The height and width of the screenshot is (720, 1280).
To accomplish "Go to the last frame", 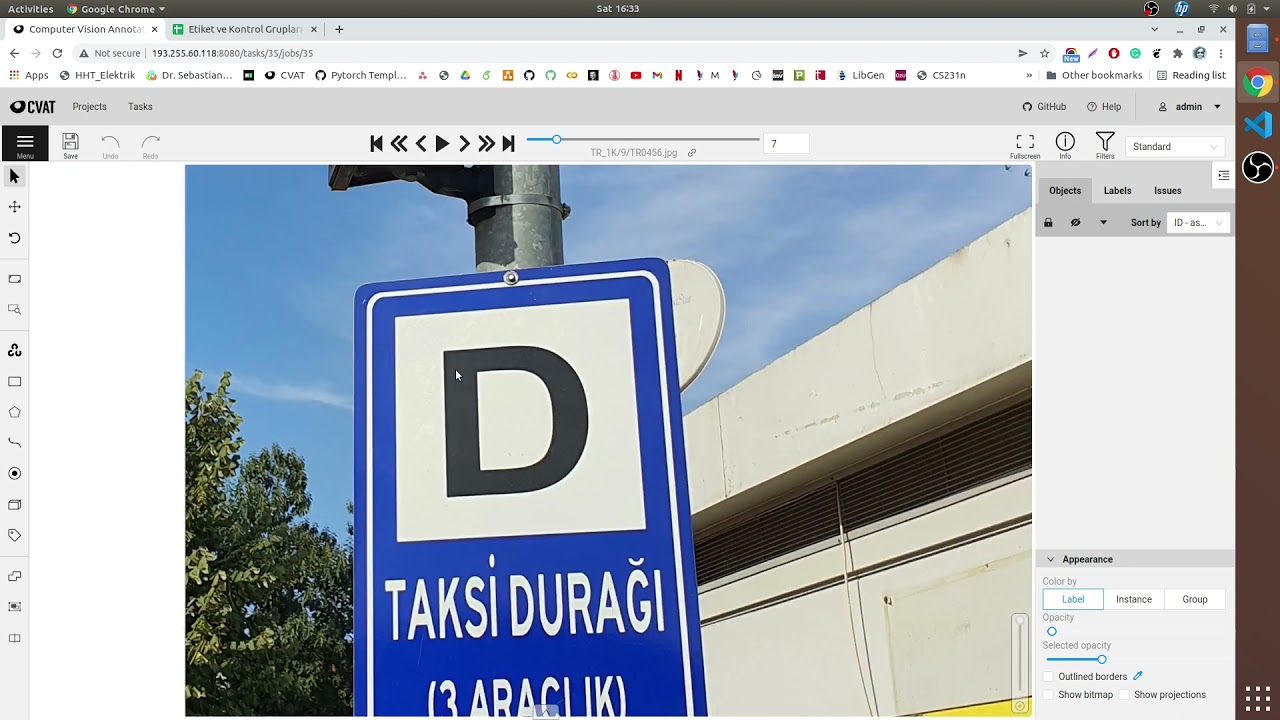I will click(x=508, y=144).
